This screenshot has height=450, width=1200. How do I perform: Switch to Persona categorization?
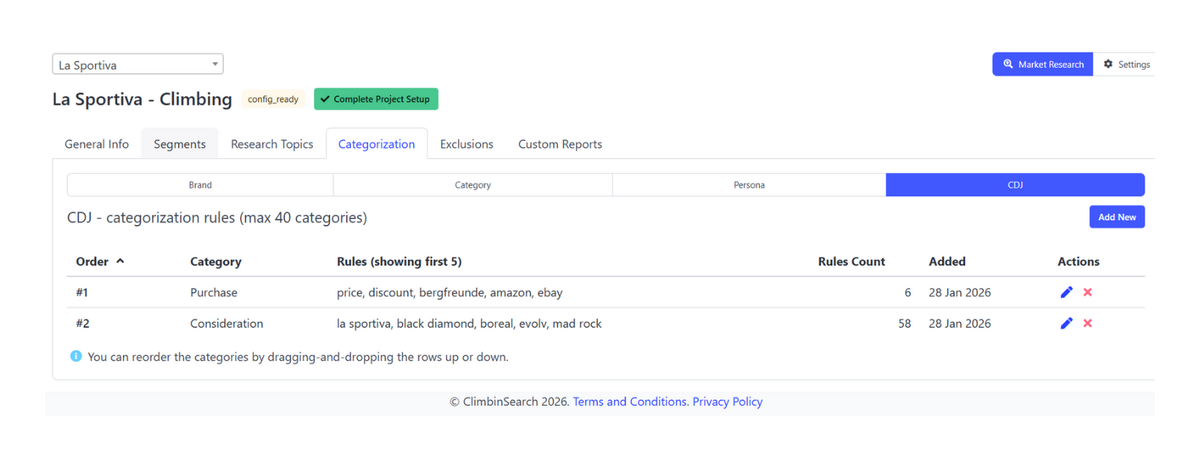tap(748, 185)
